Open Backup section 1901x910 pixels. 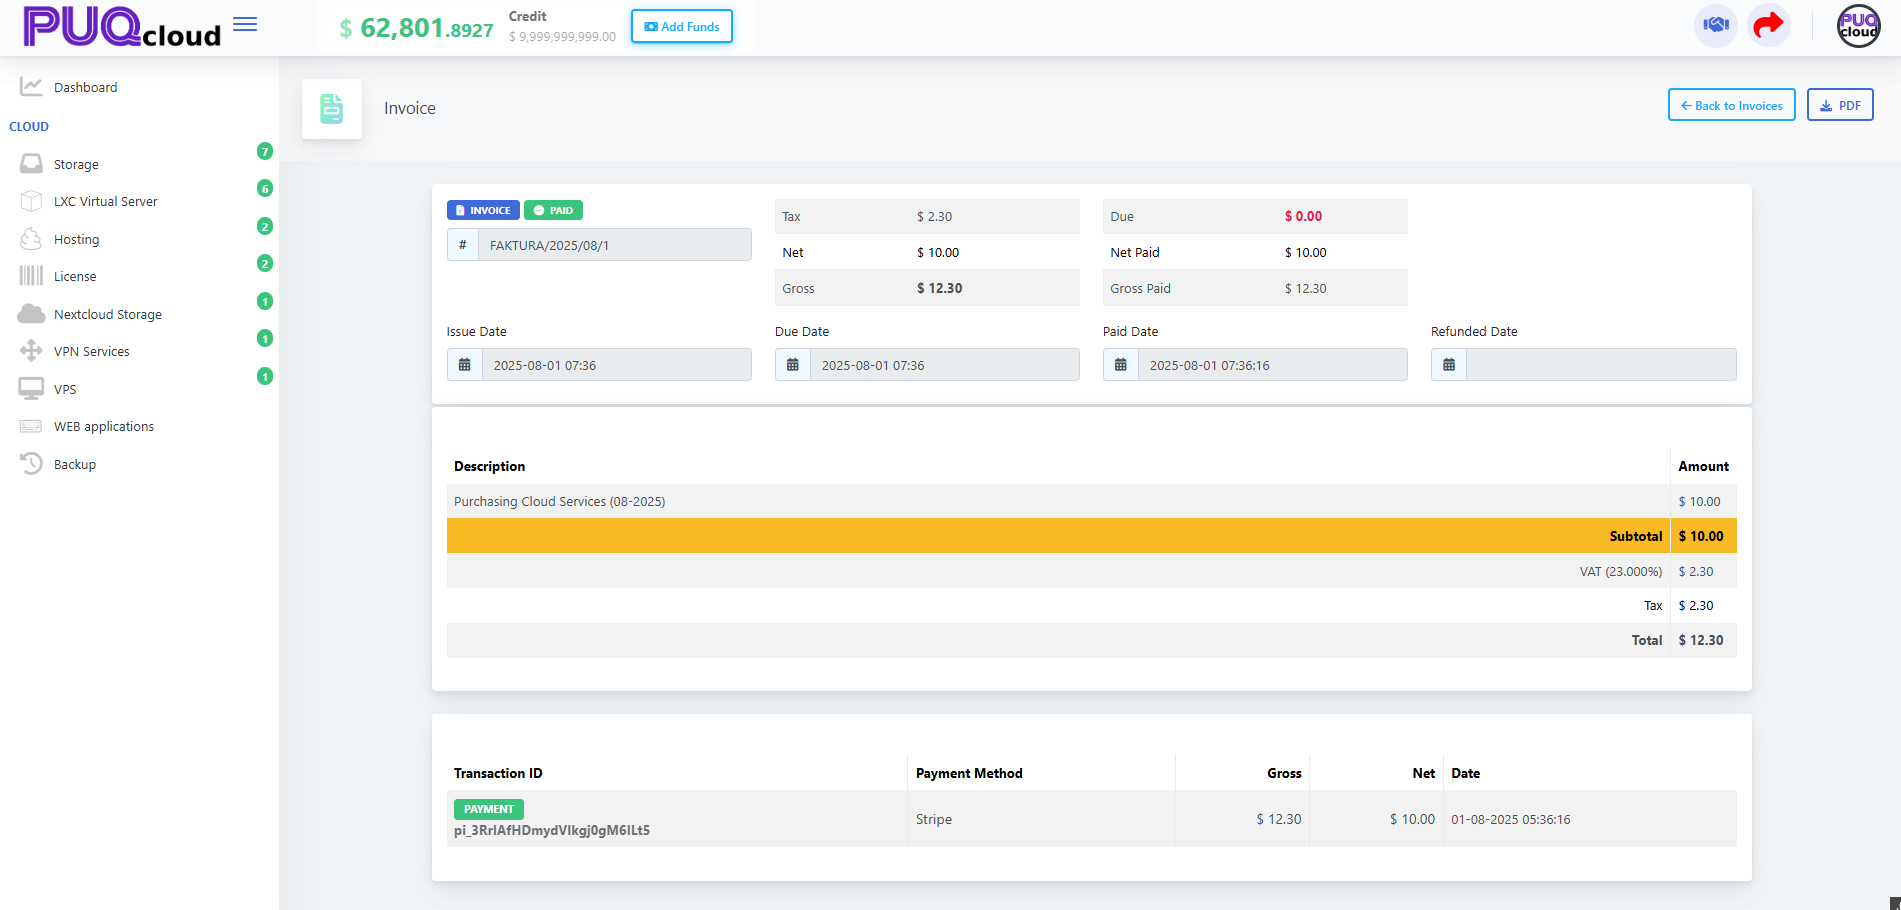(75, 464)
